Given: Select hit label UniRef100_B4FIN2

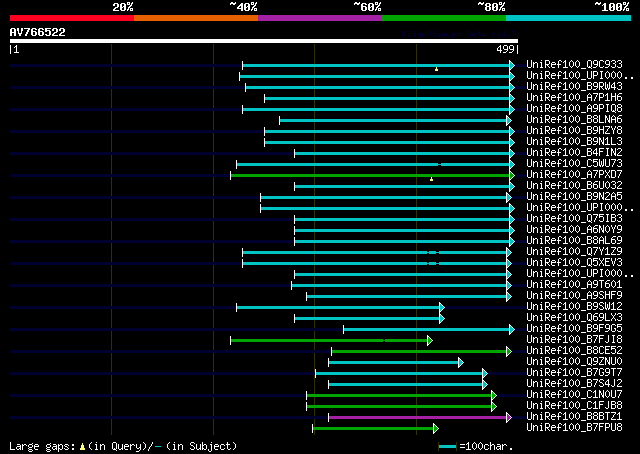Looking at the screenshot, I should 574,153.
